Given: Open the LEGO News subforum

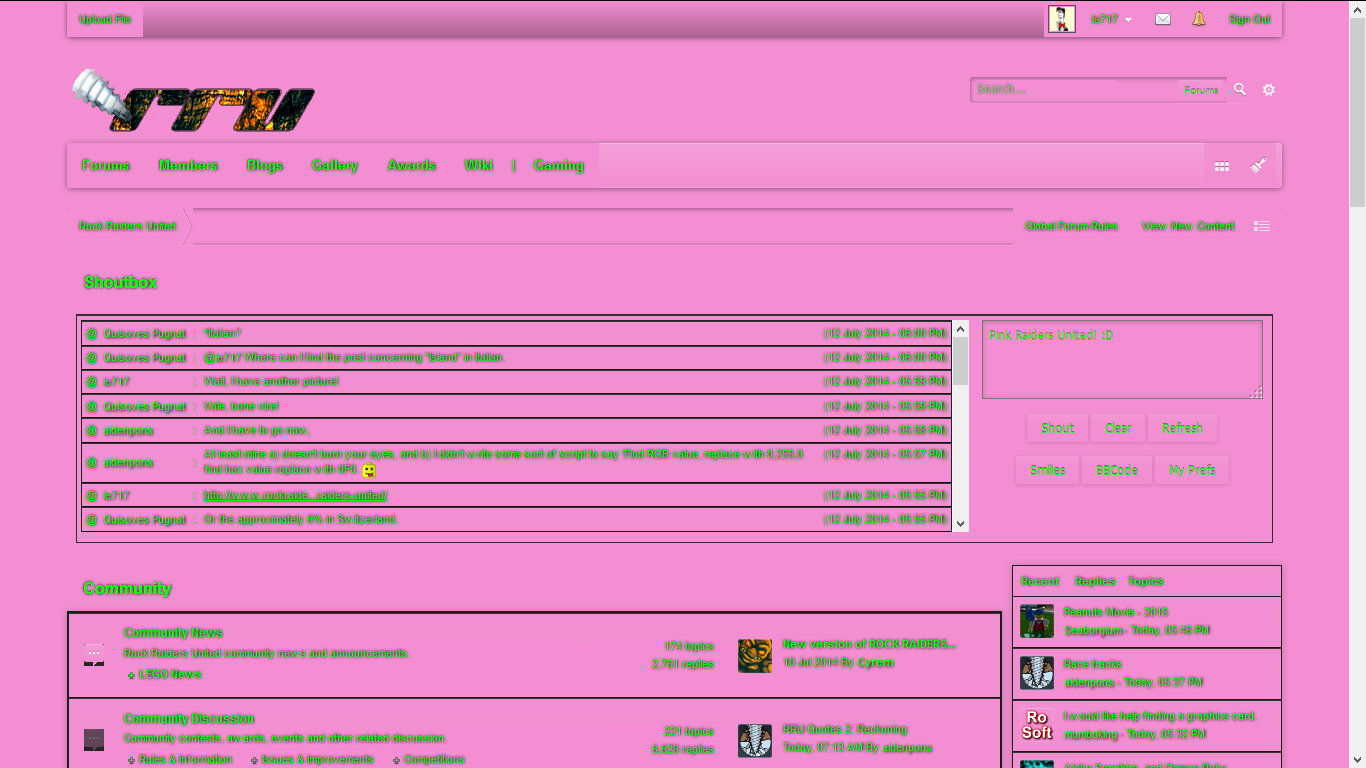Looking at the screenshot, I should pos(170,675).
